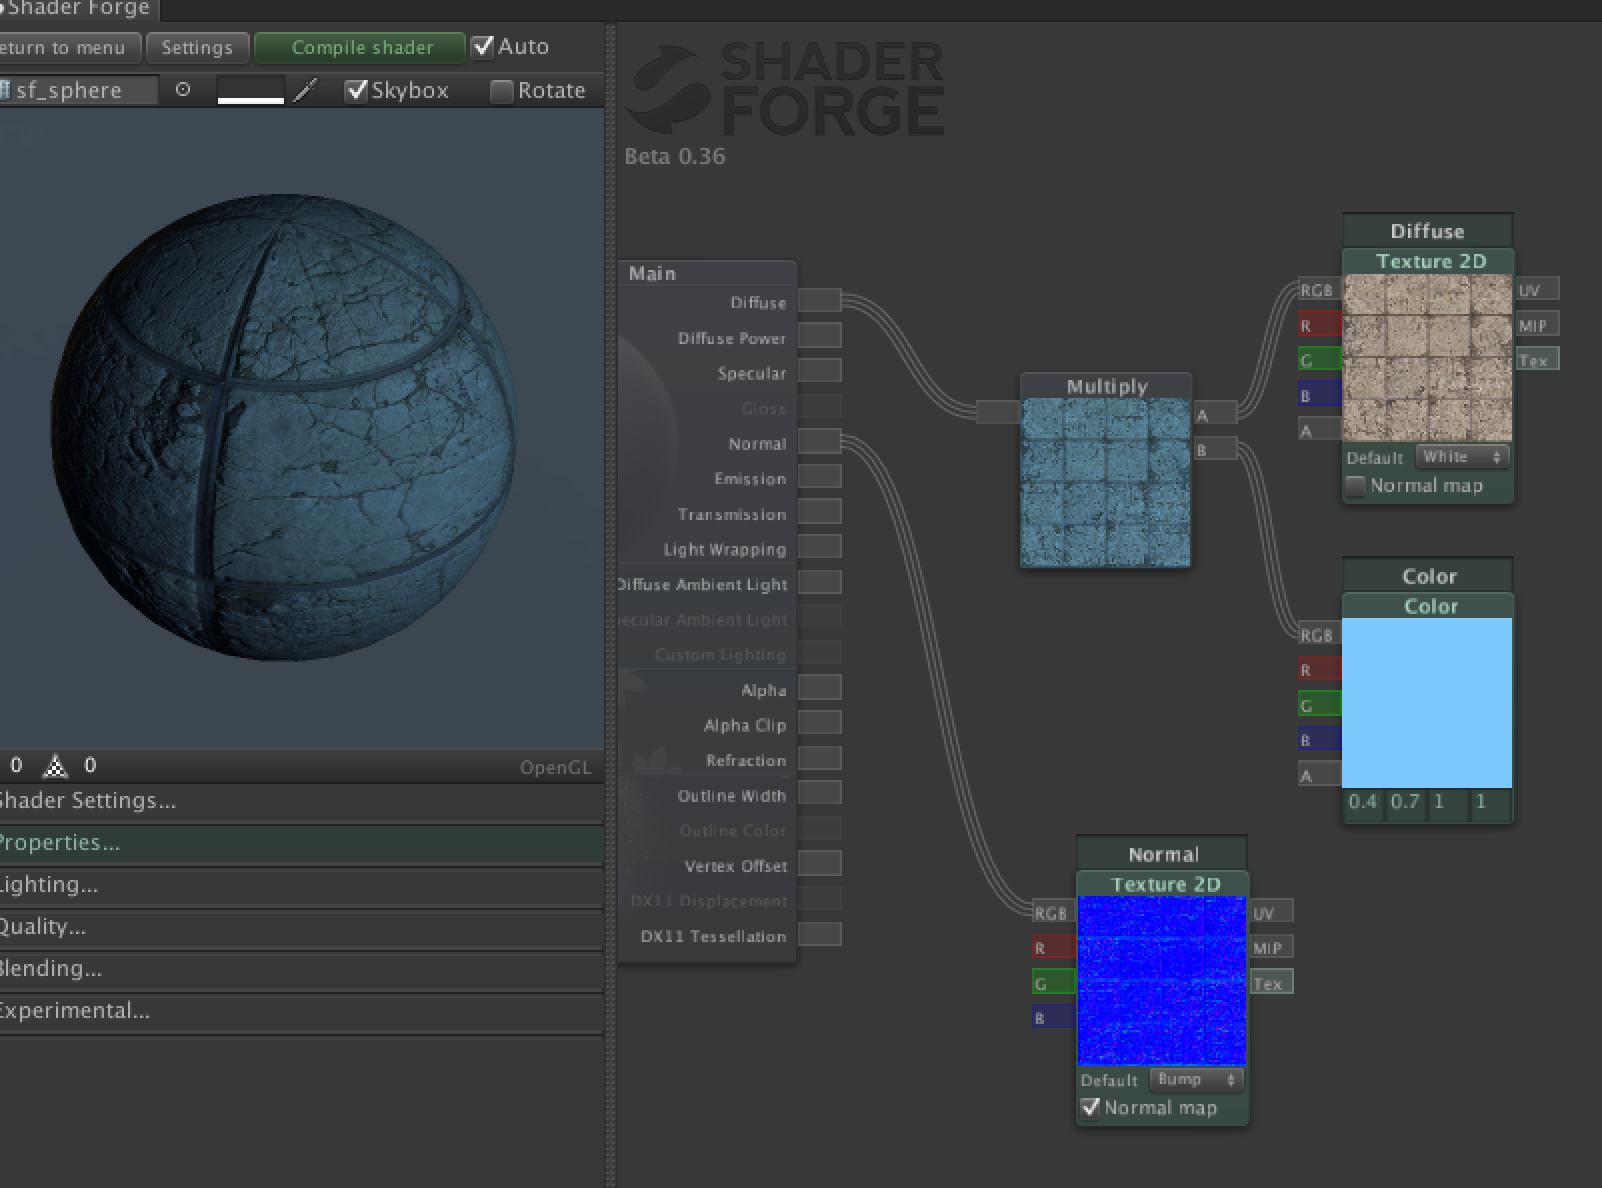This screenshot has height=1188, width=1602.
Task: Click the UV input of Normal texture node
Action: click(x=1272, y=913)
